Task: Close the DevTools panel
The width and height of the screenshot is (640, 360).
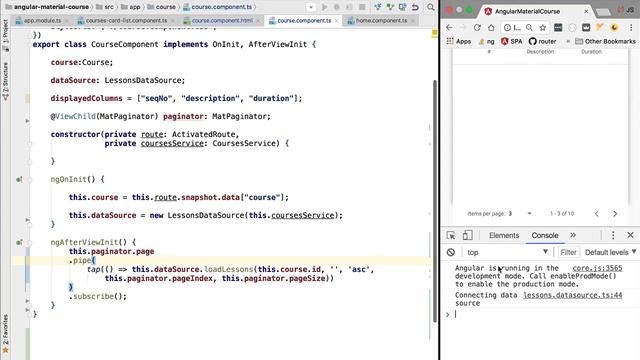Action: (630, 236)
